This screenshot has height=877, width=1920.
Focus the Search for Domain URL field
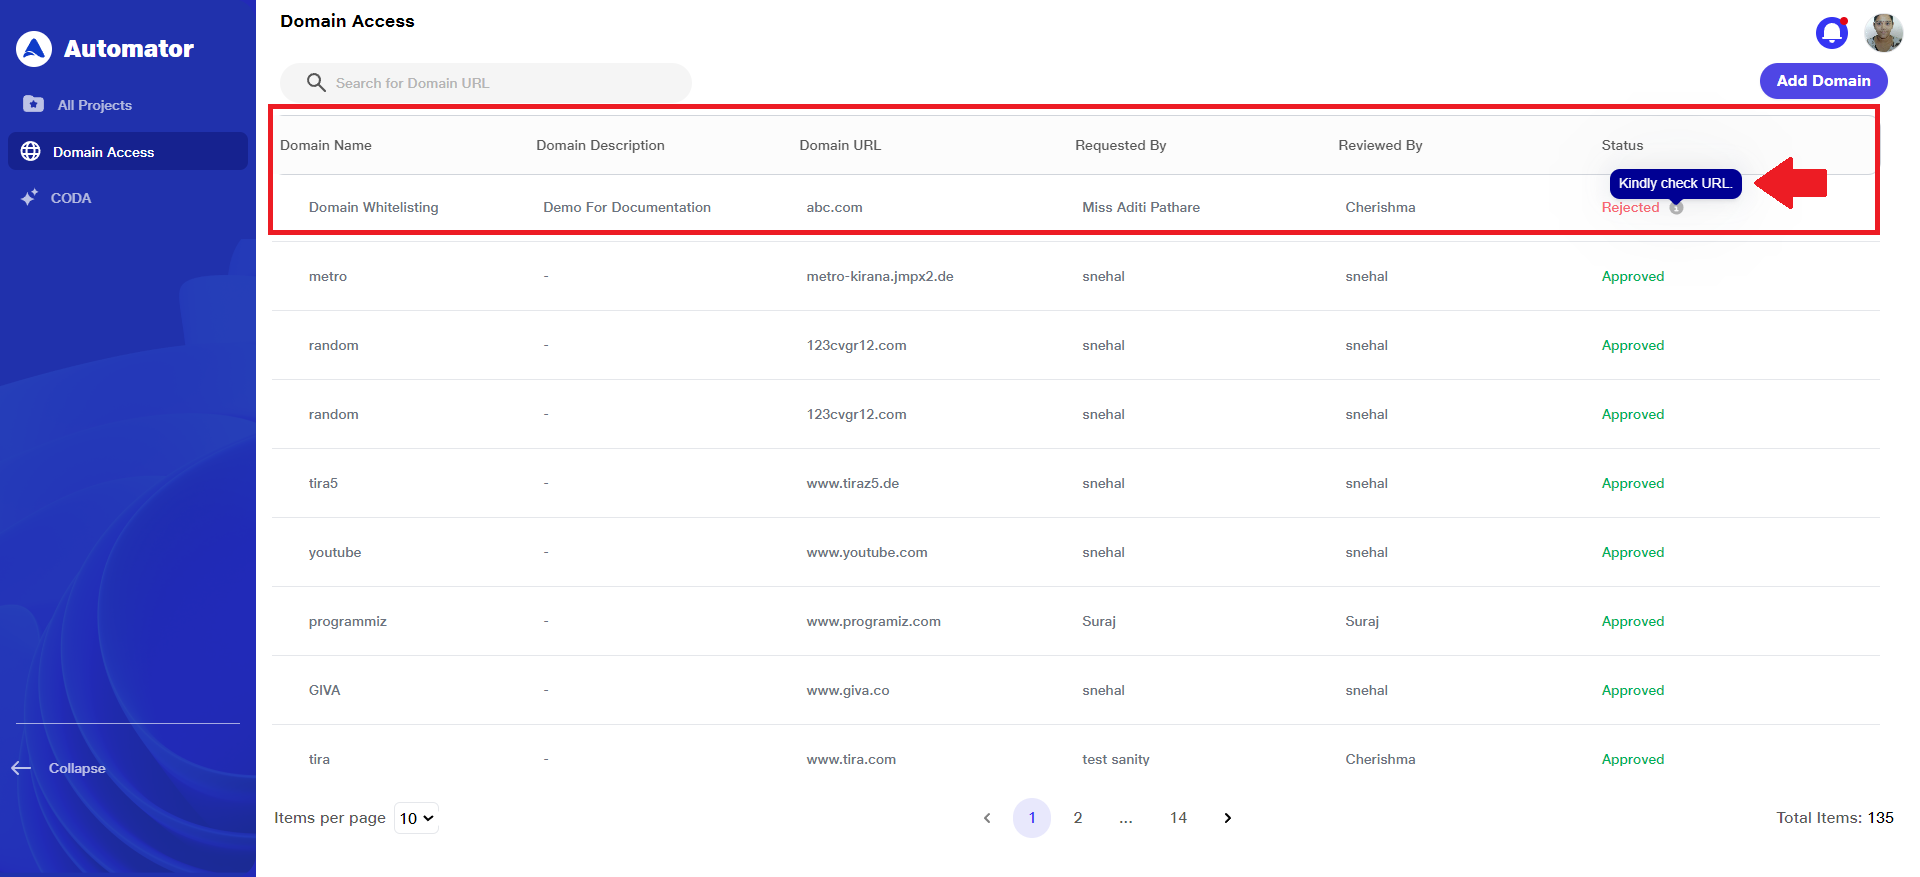[500, 83]
